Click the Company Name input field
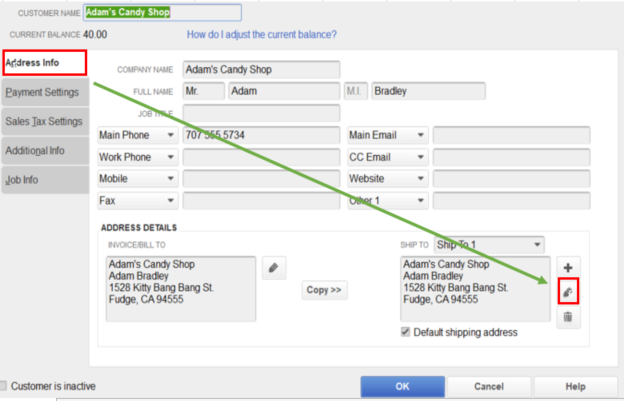The height and width of the screenshot is (401, 624). 261,70
